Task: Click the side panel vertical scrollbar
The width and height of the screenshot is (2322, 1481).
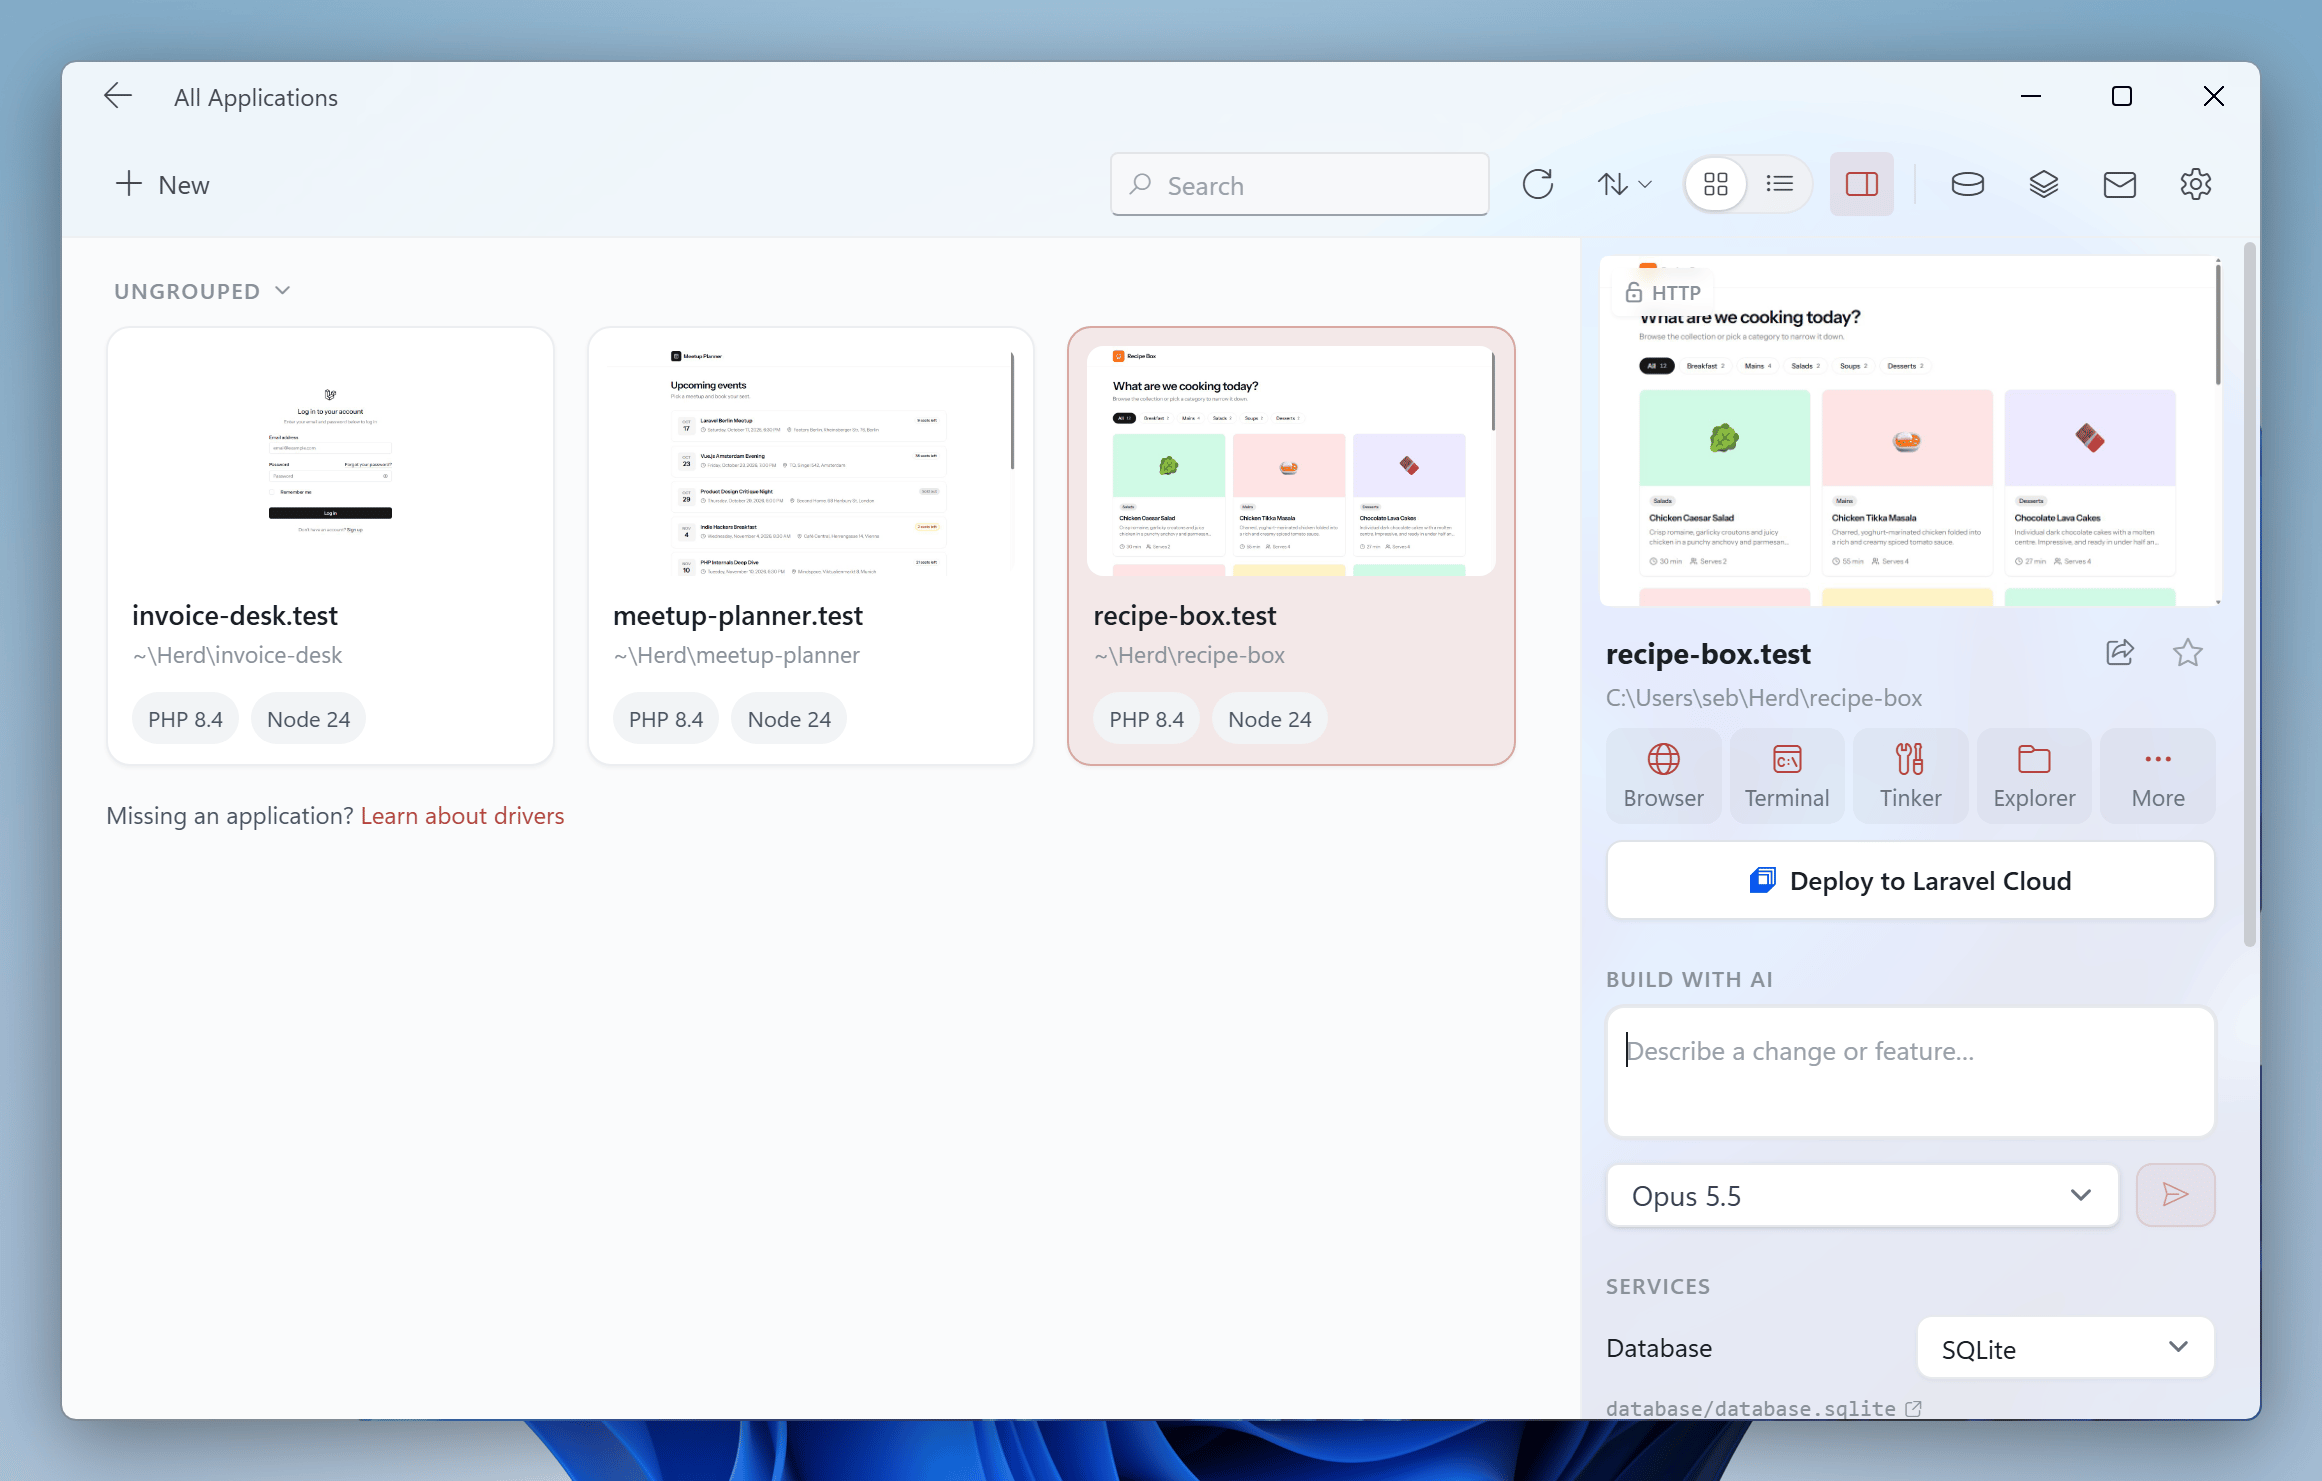Action: pyautogui.click(x=2250, y=595)
